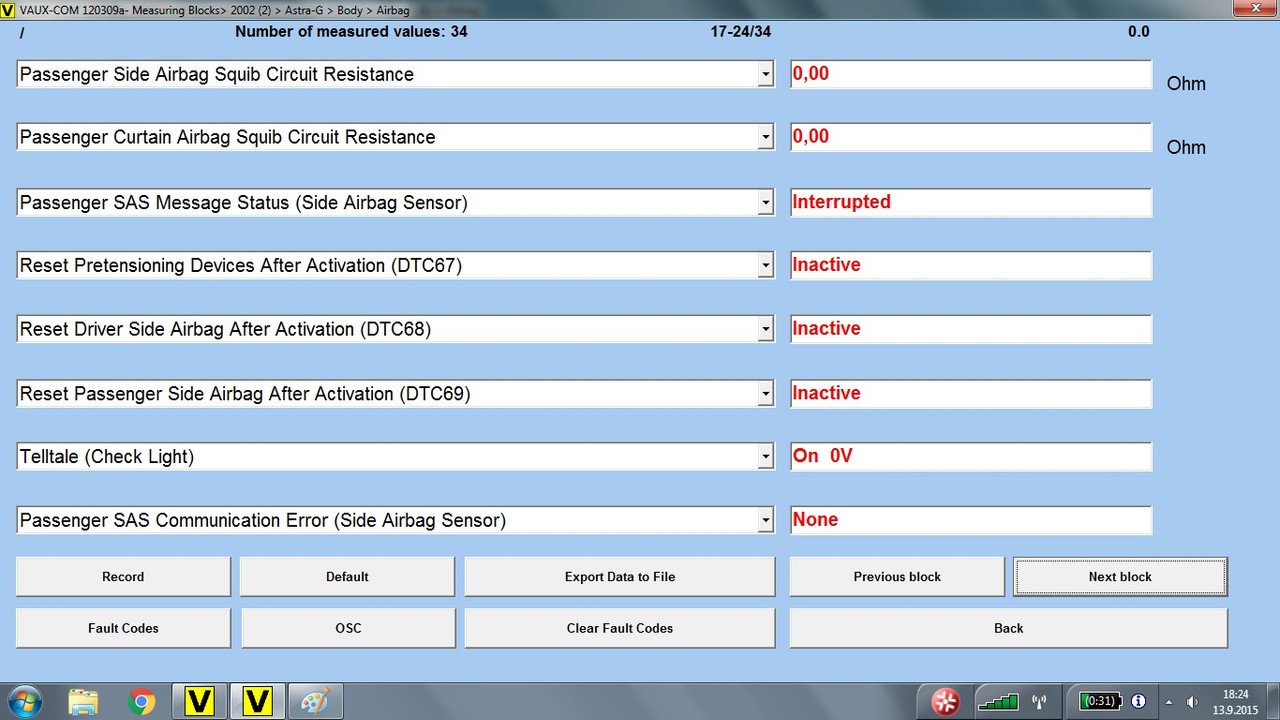Open Windows Explorer from the taskbar
The height and width of the screenshot is (720, 1280).
[x=83, y=702]
